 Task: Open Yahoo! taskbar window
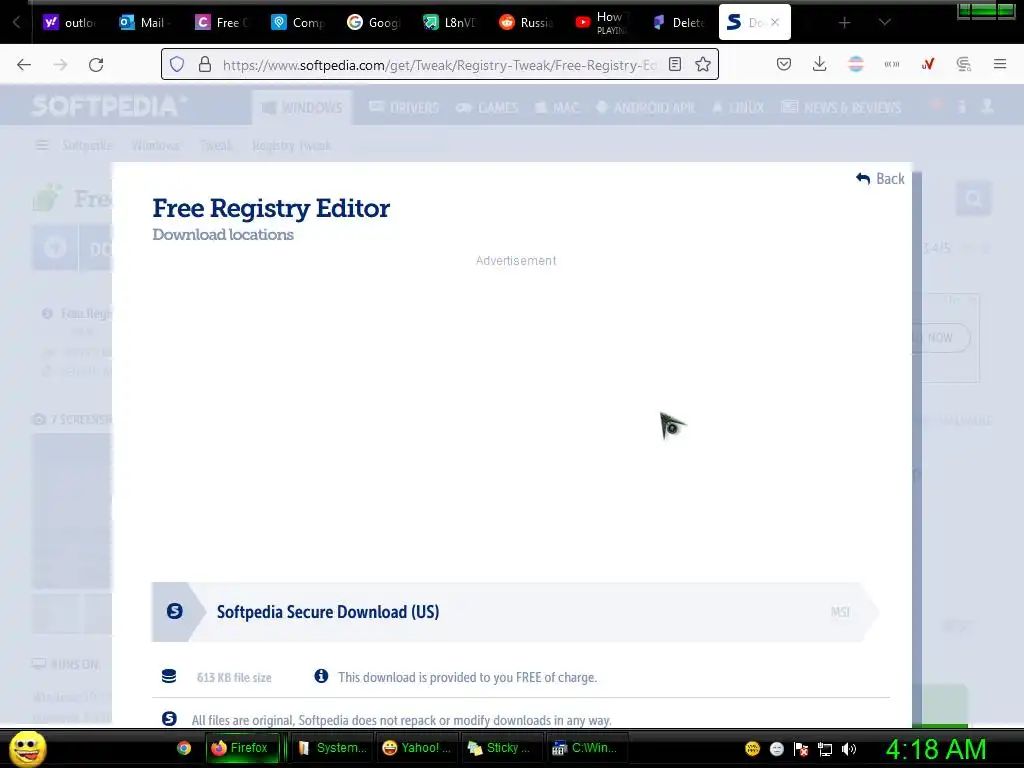[x=417, y=748]
